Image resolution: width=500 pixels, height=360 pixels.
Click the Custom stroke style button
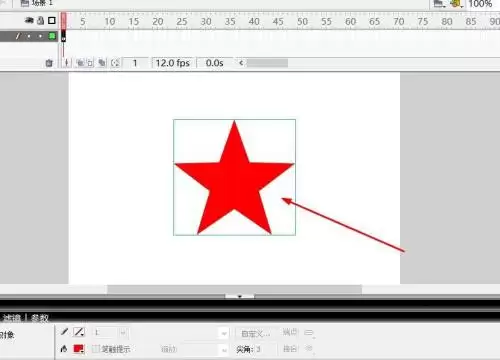pyautogui.click(x=256, y=333)
